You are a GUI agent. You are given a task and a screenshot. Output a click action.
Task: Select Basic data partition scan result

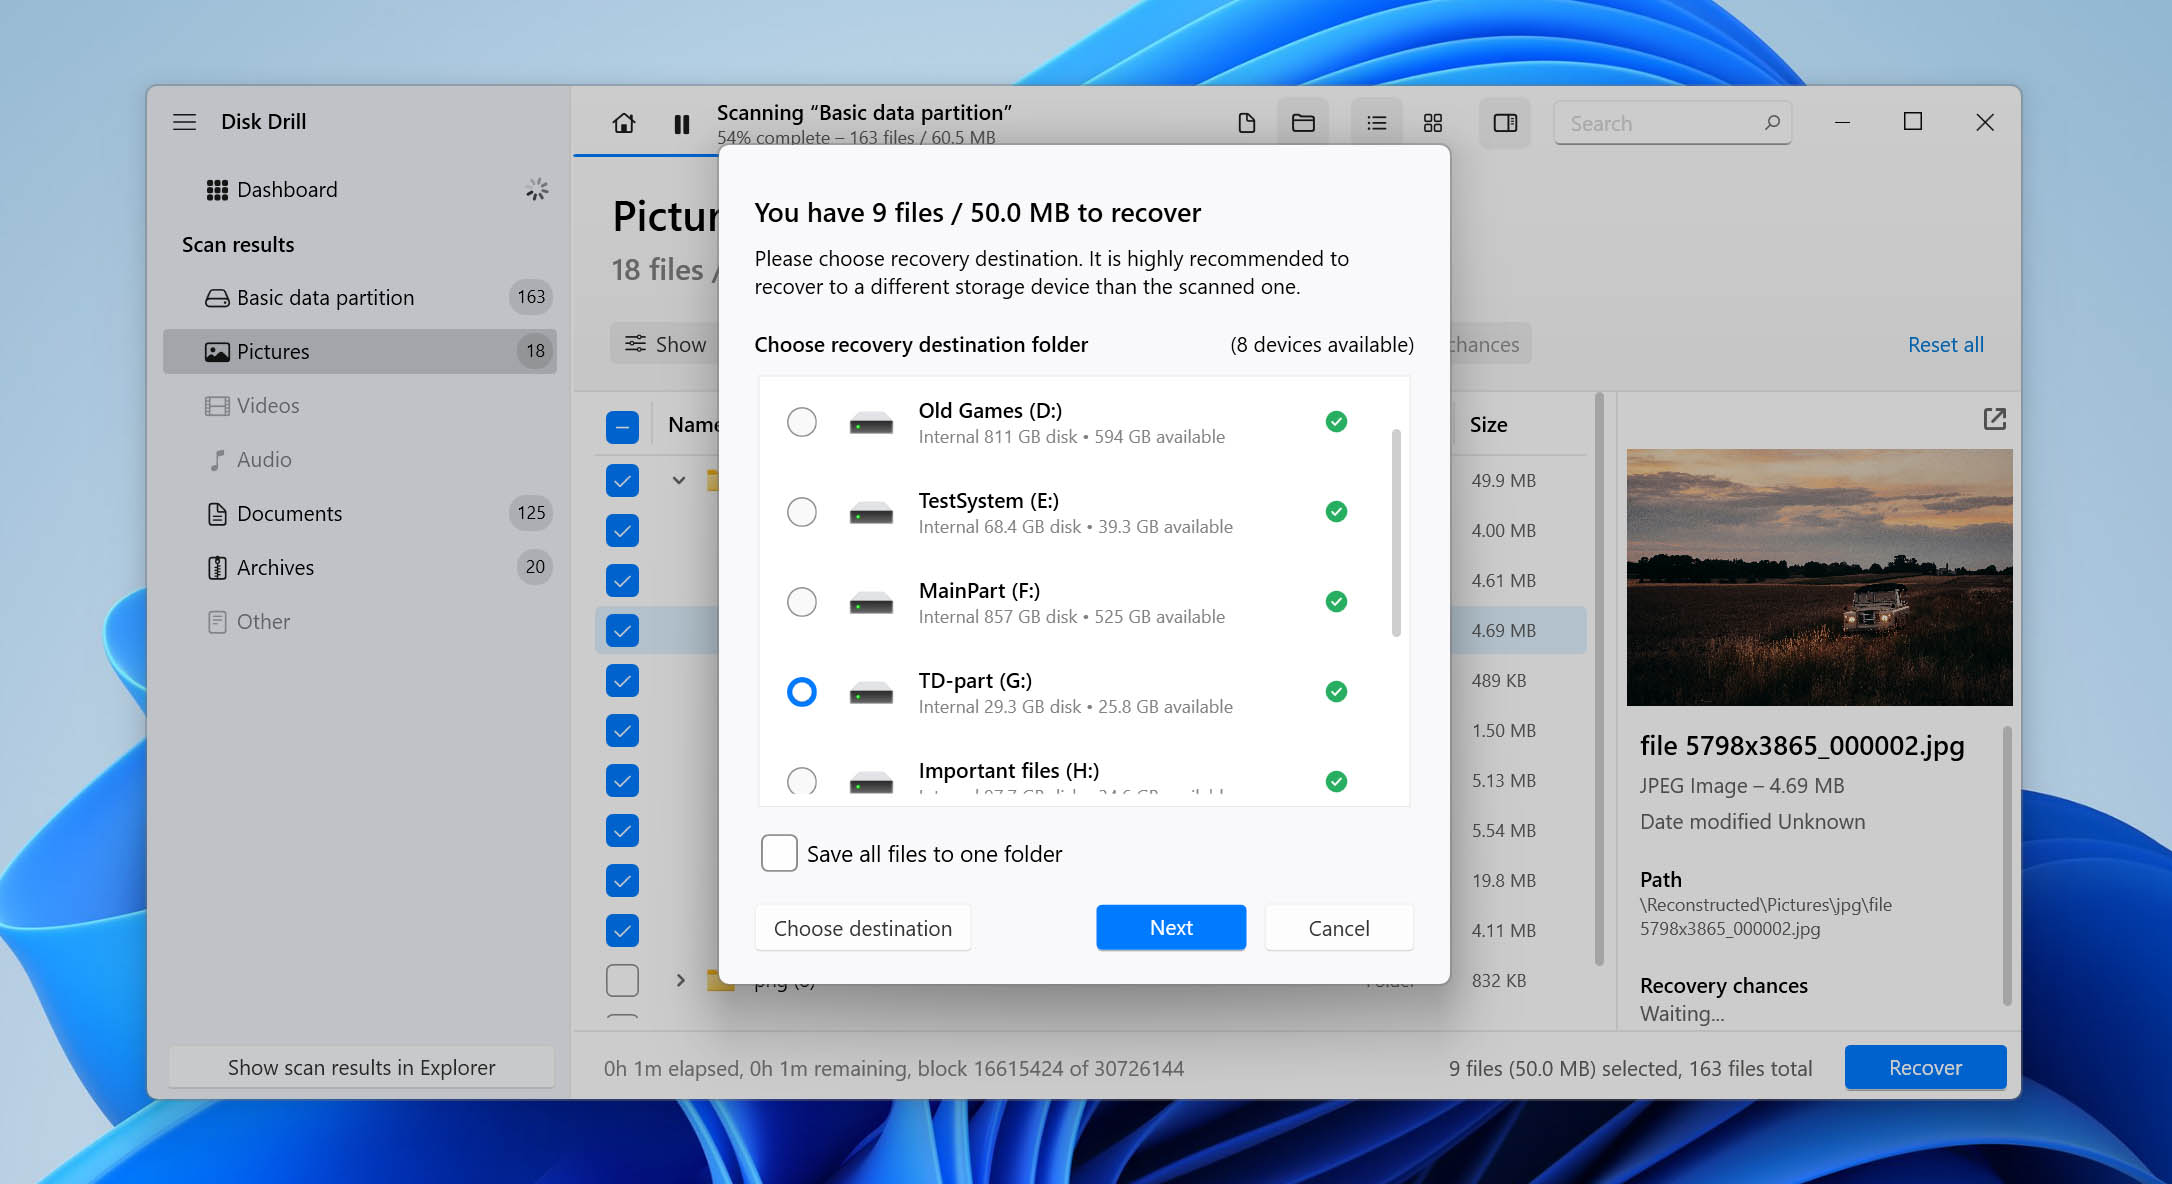tap(360, 298)
